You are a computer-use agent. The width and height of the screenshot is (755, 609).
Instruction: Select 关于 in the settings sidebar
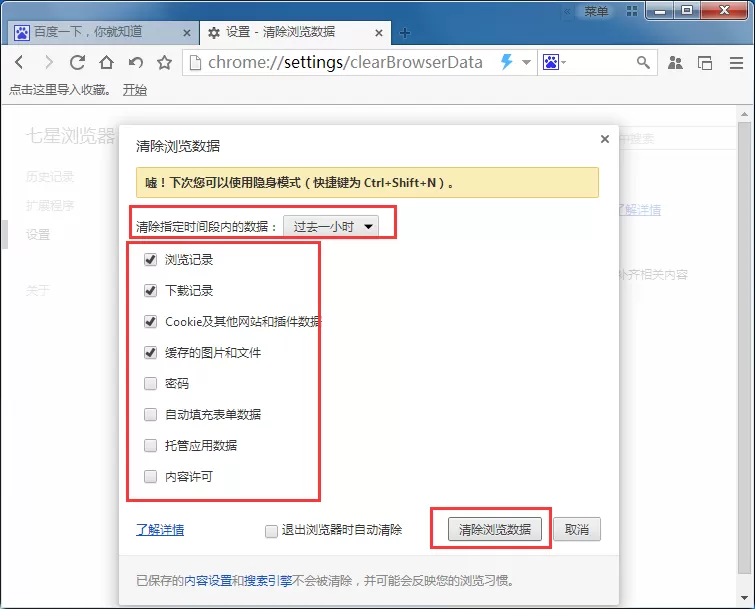click(x=38, y=290)
